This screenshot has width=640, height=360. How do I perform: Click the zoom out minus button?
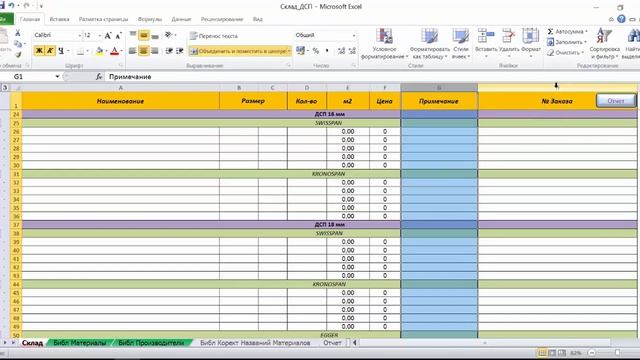pos(591,353)
